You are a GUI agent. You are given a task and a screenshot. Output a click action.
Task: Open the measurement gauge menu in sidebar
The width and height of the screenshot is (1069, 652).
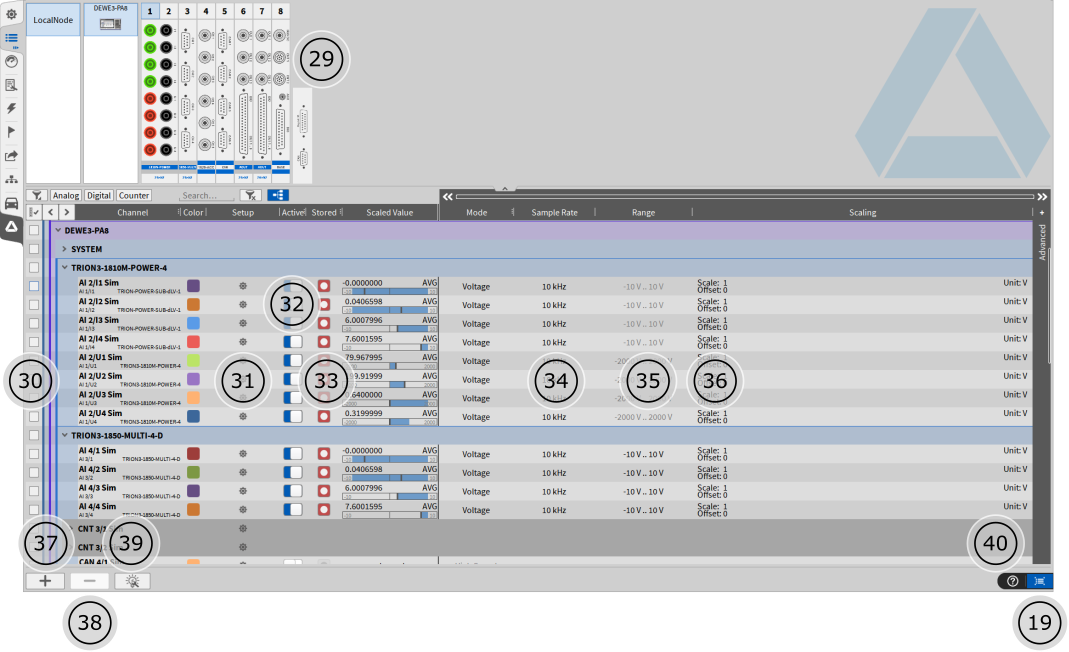tap(12, 61)
